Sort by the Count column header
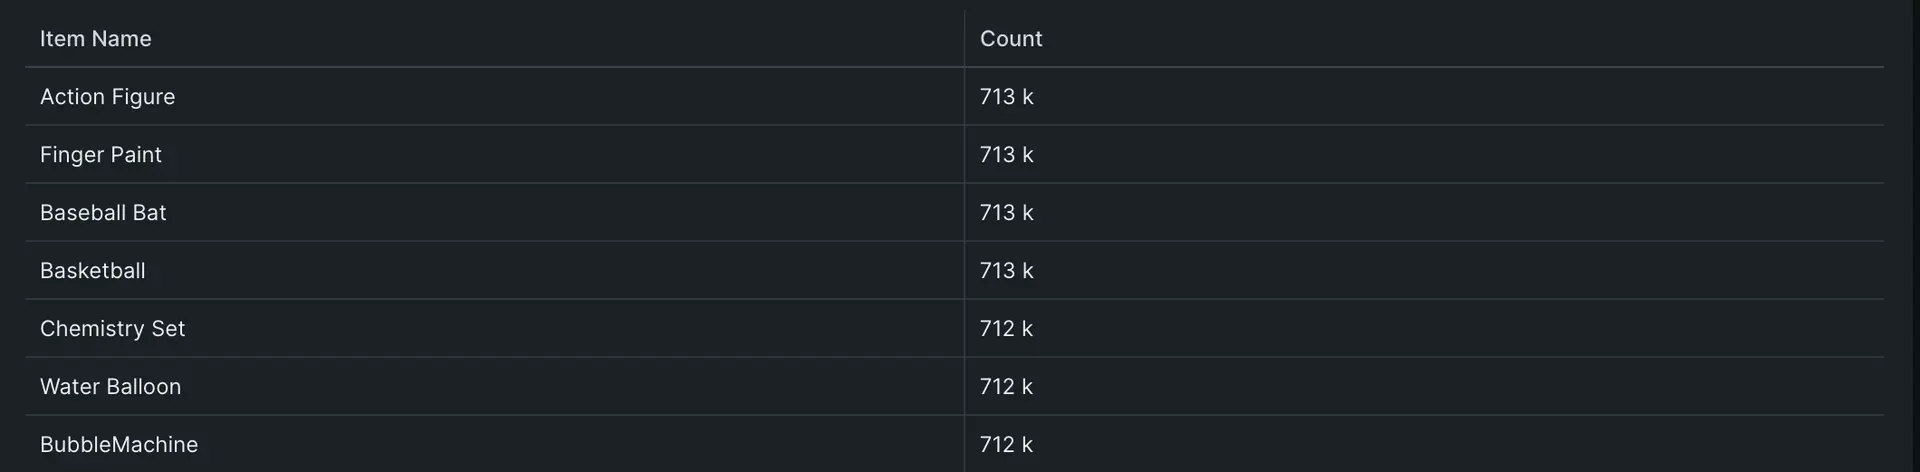This screenshot has height=472, width=1920. click(x=1011, y=39)
